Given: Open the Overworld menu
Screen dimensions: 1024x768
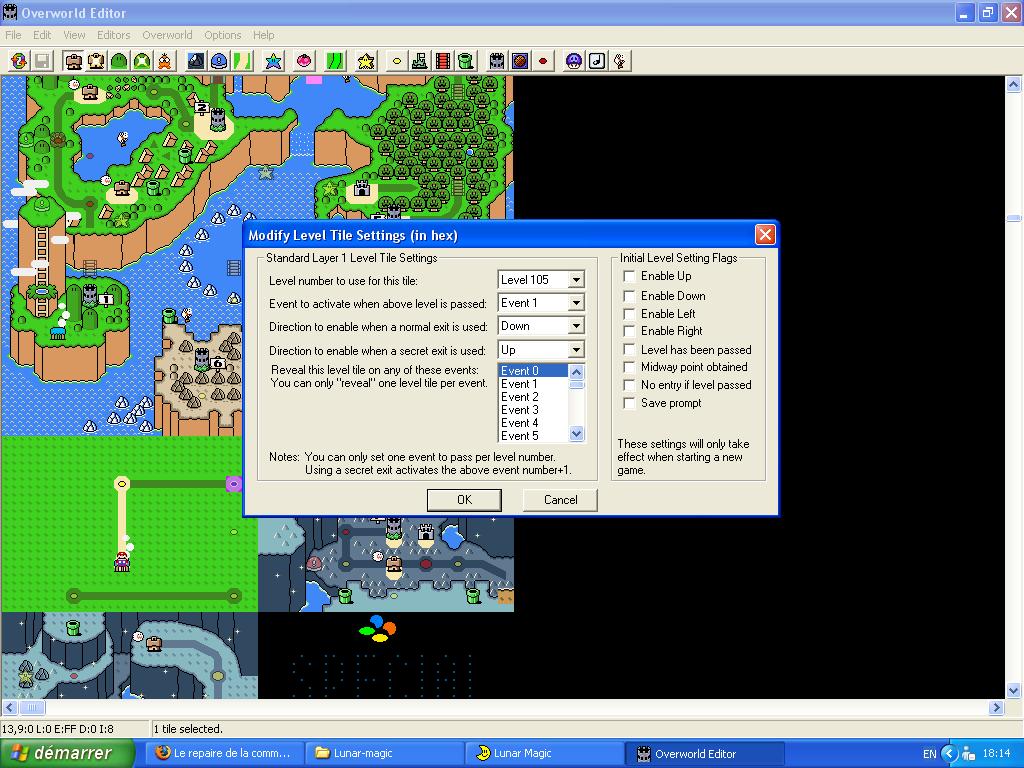Looking at the screenshot, I should tap(167, 35).
